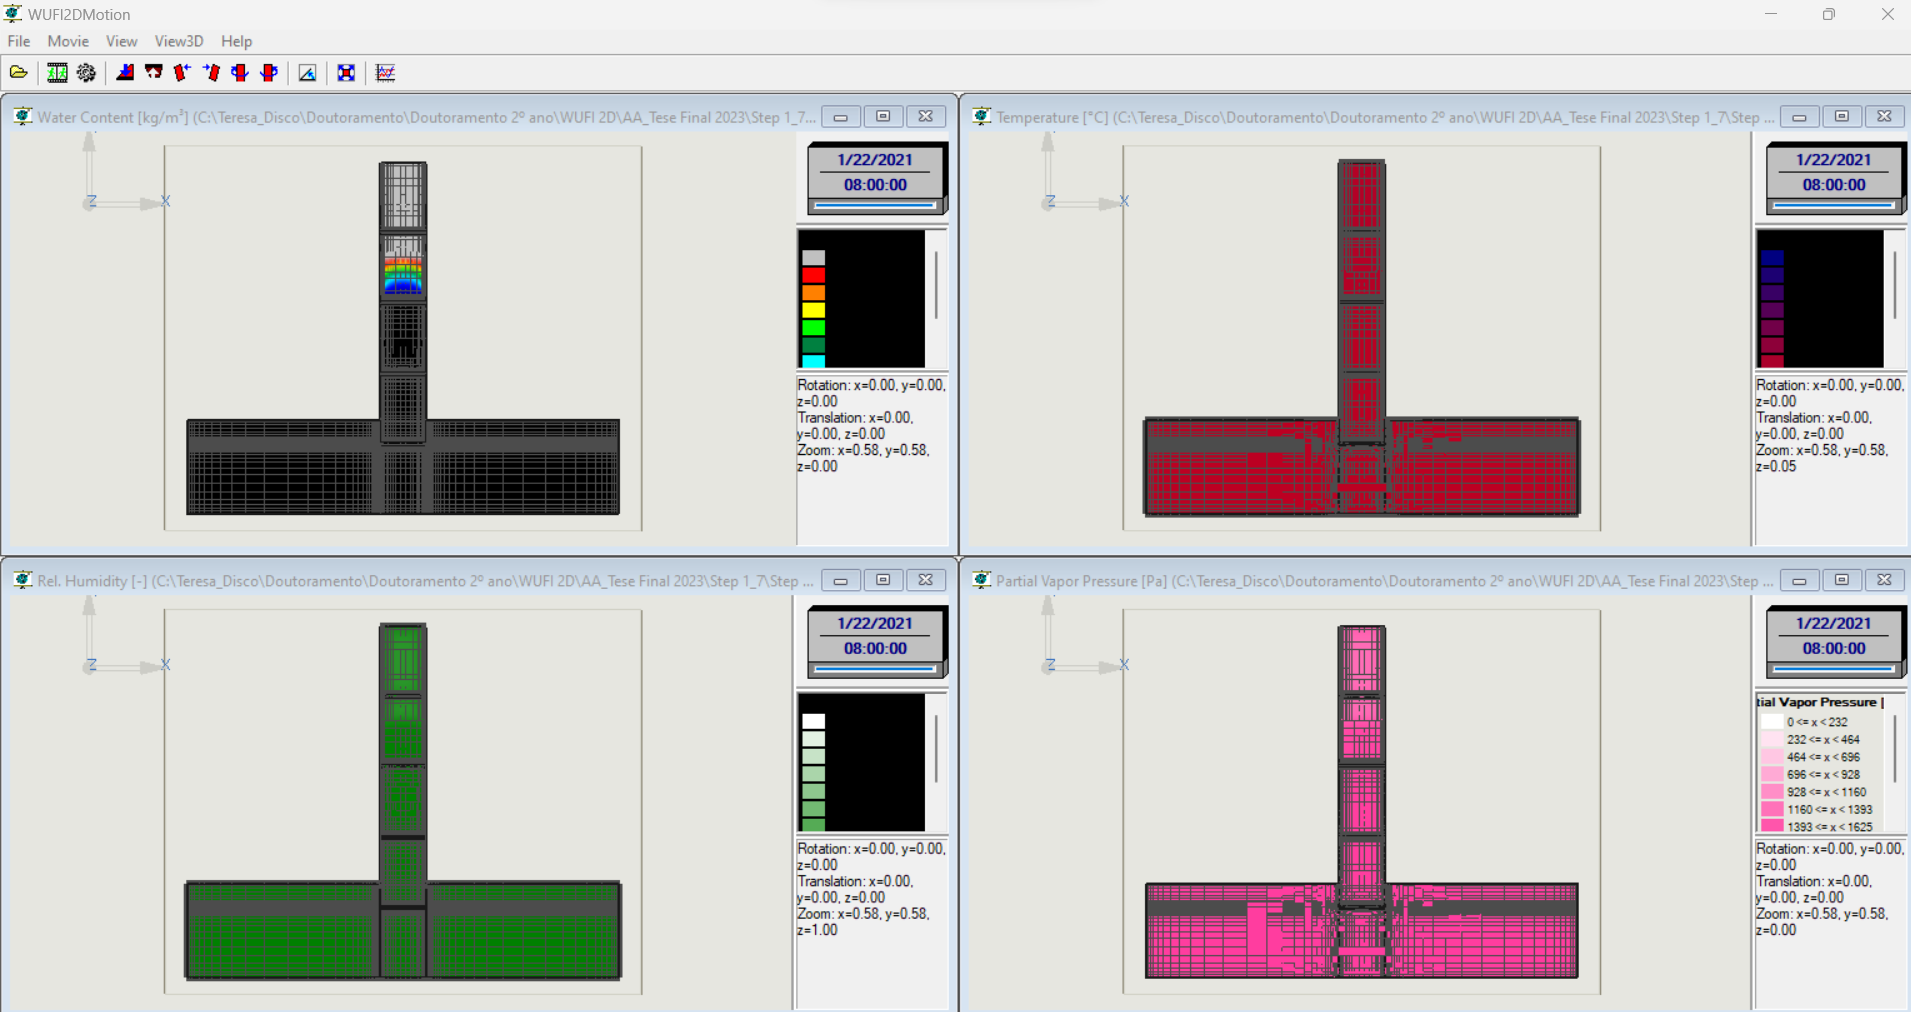The image size is (1911, 1012).
Task: Click the fit-to-window blue arrows icon
Action: pos(346,72)
